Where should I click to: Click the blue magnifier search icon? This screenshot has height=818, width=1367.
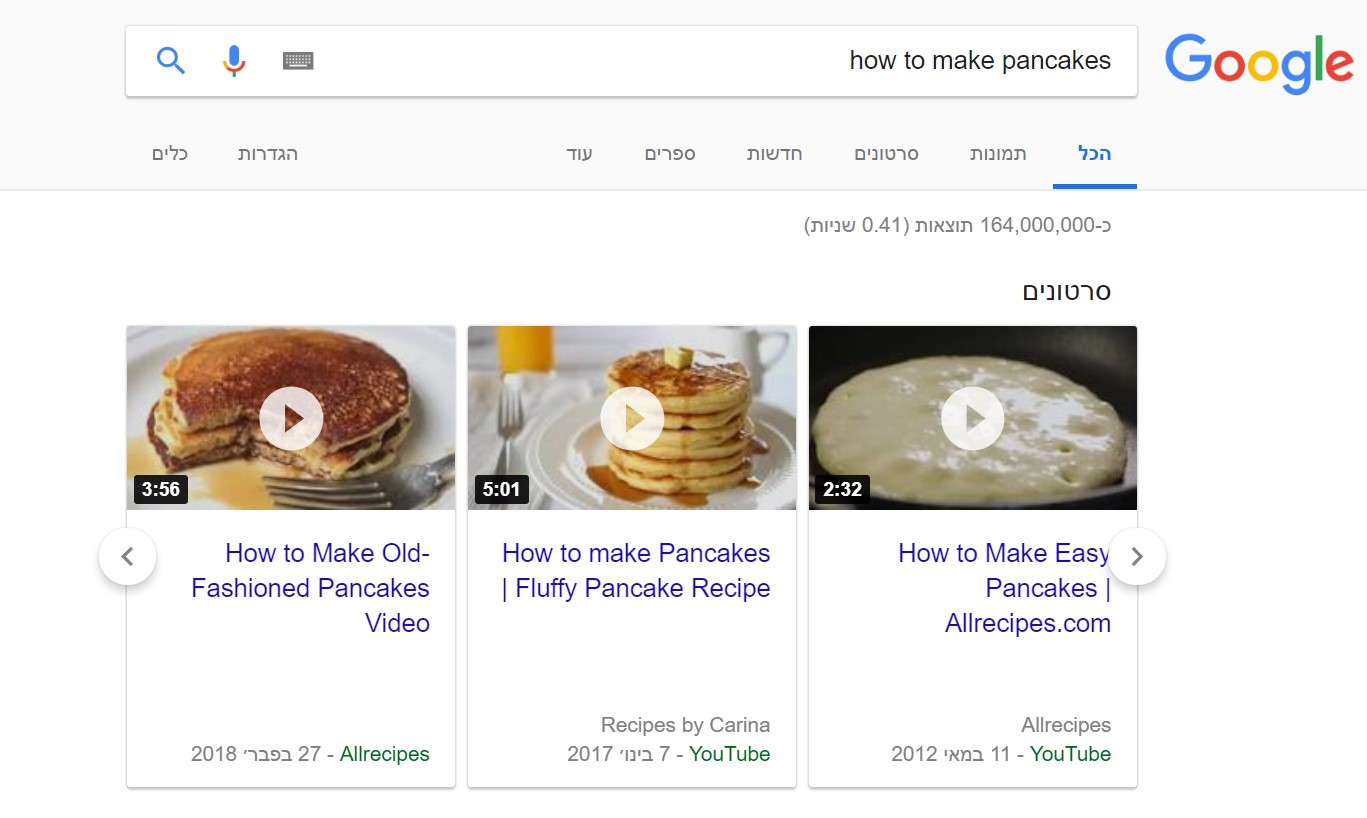pos(171,61)
